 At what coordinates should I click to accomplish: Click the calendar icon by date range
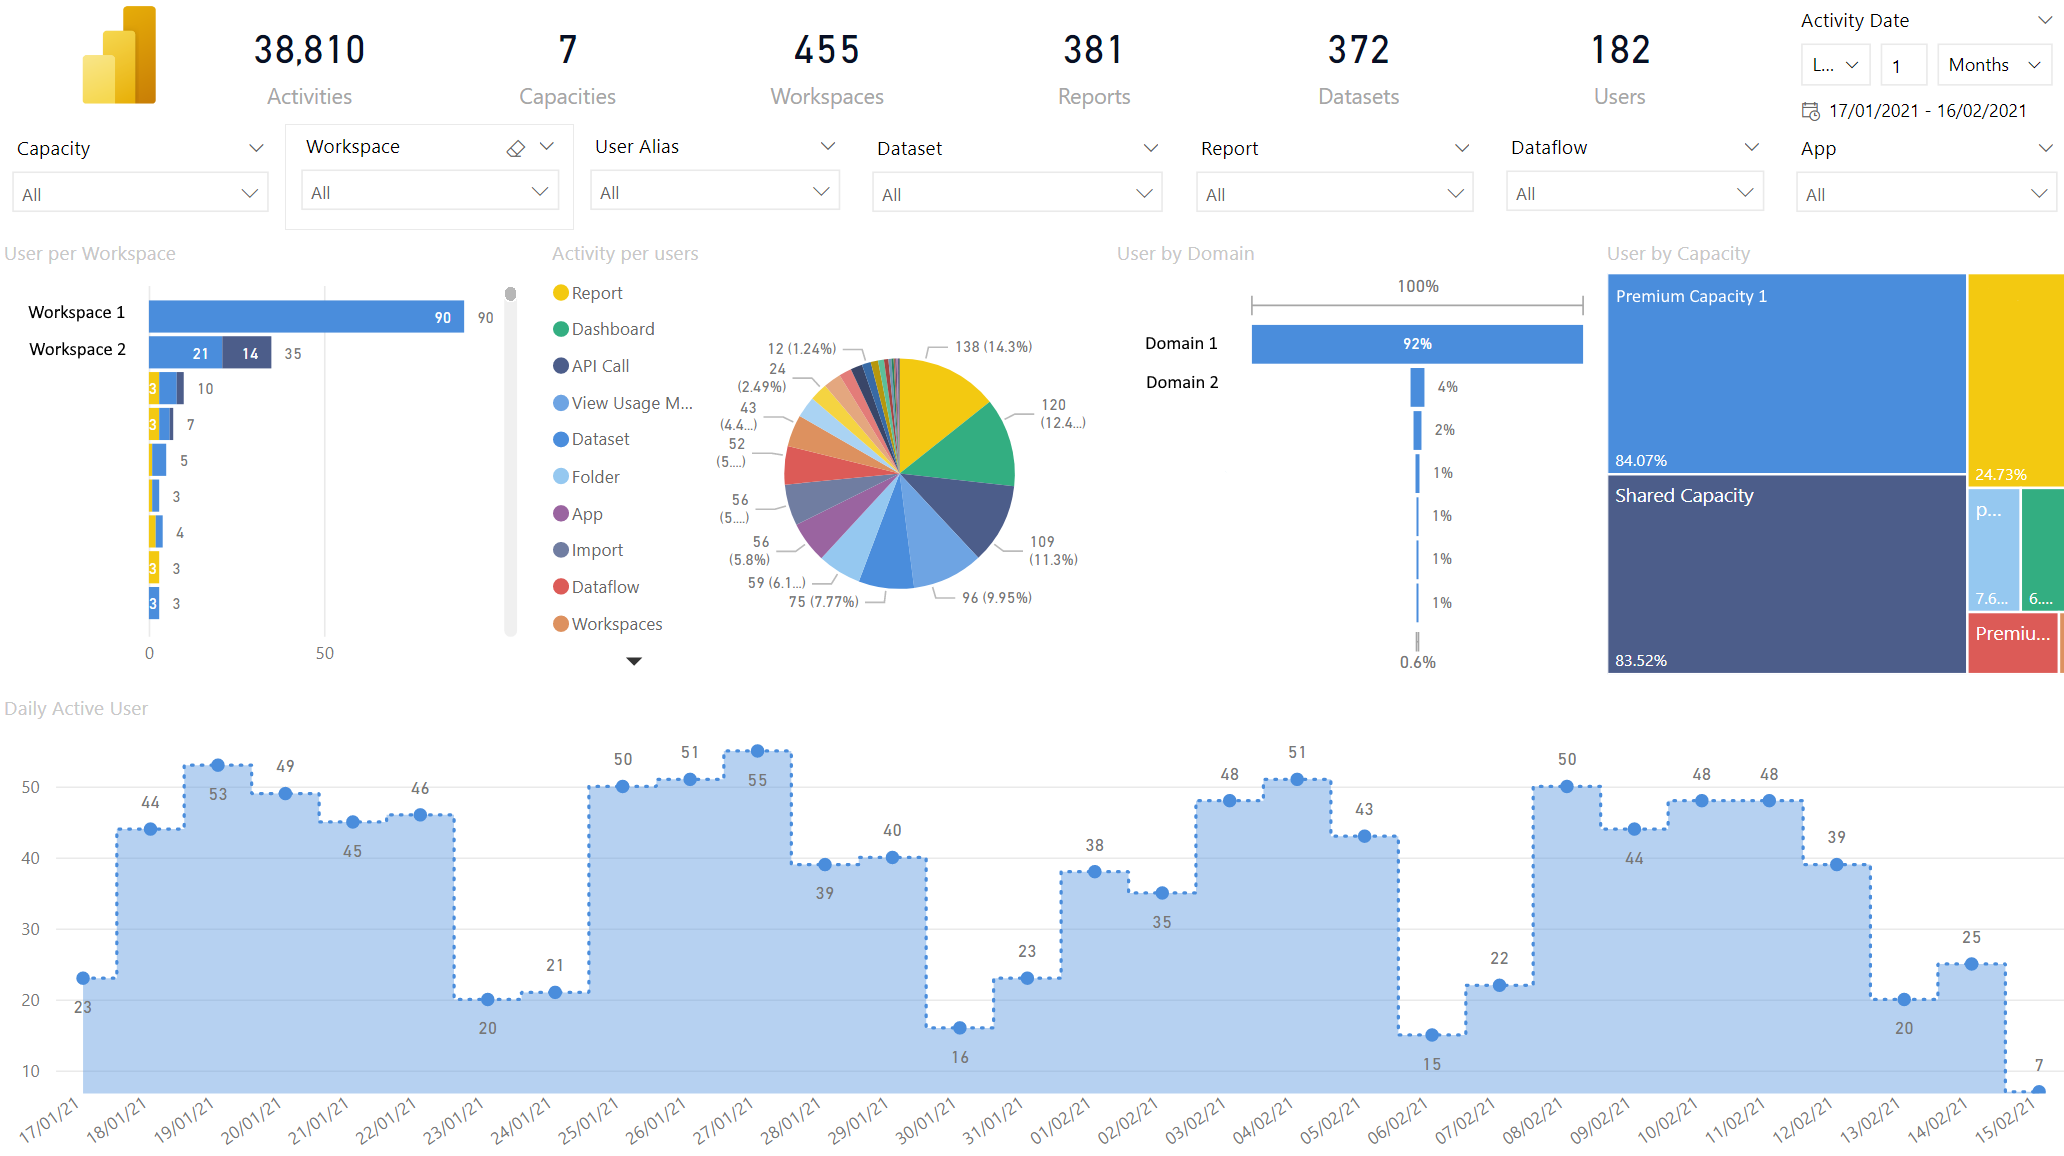coord(1810,111)
